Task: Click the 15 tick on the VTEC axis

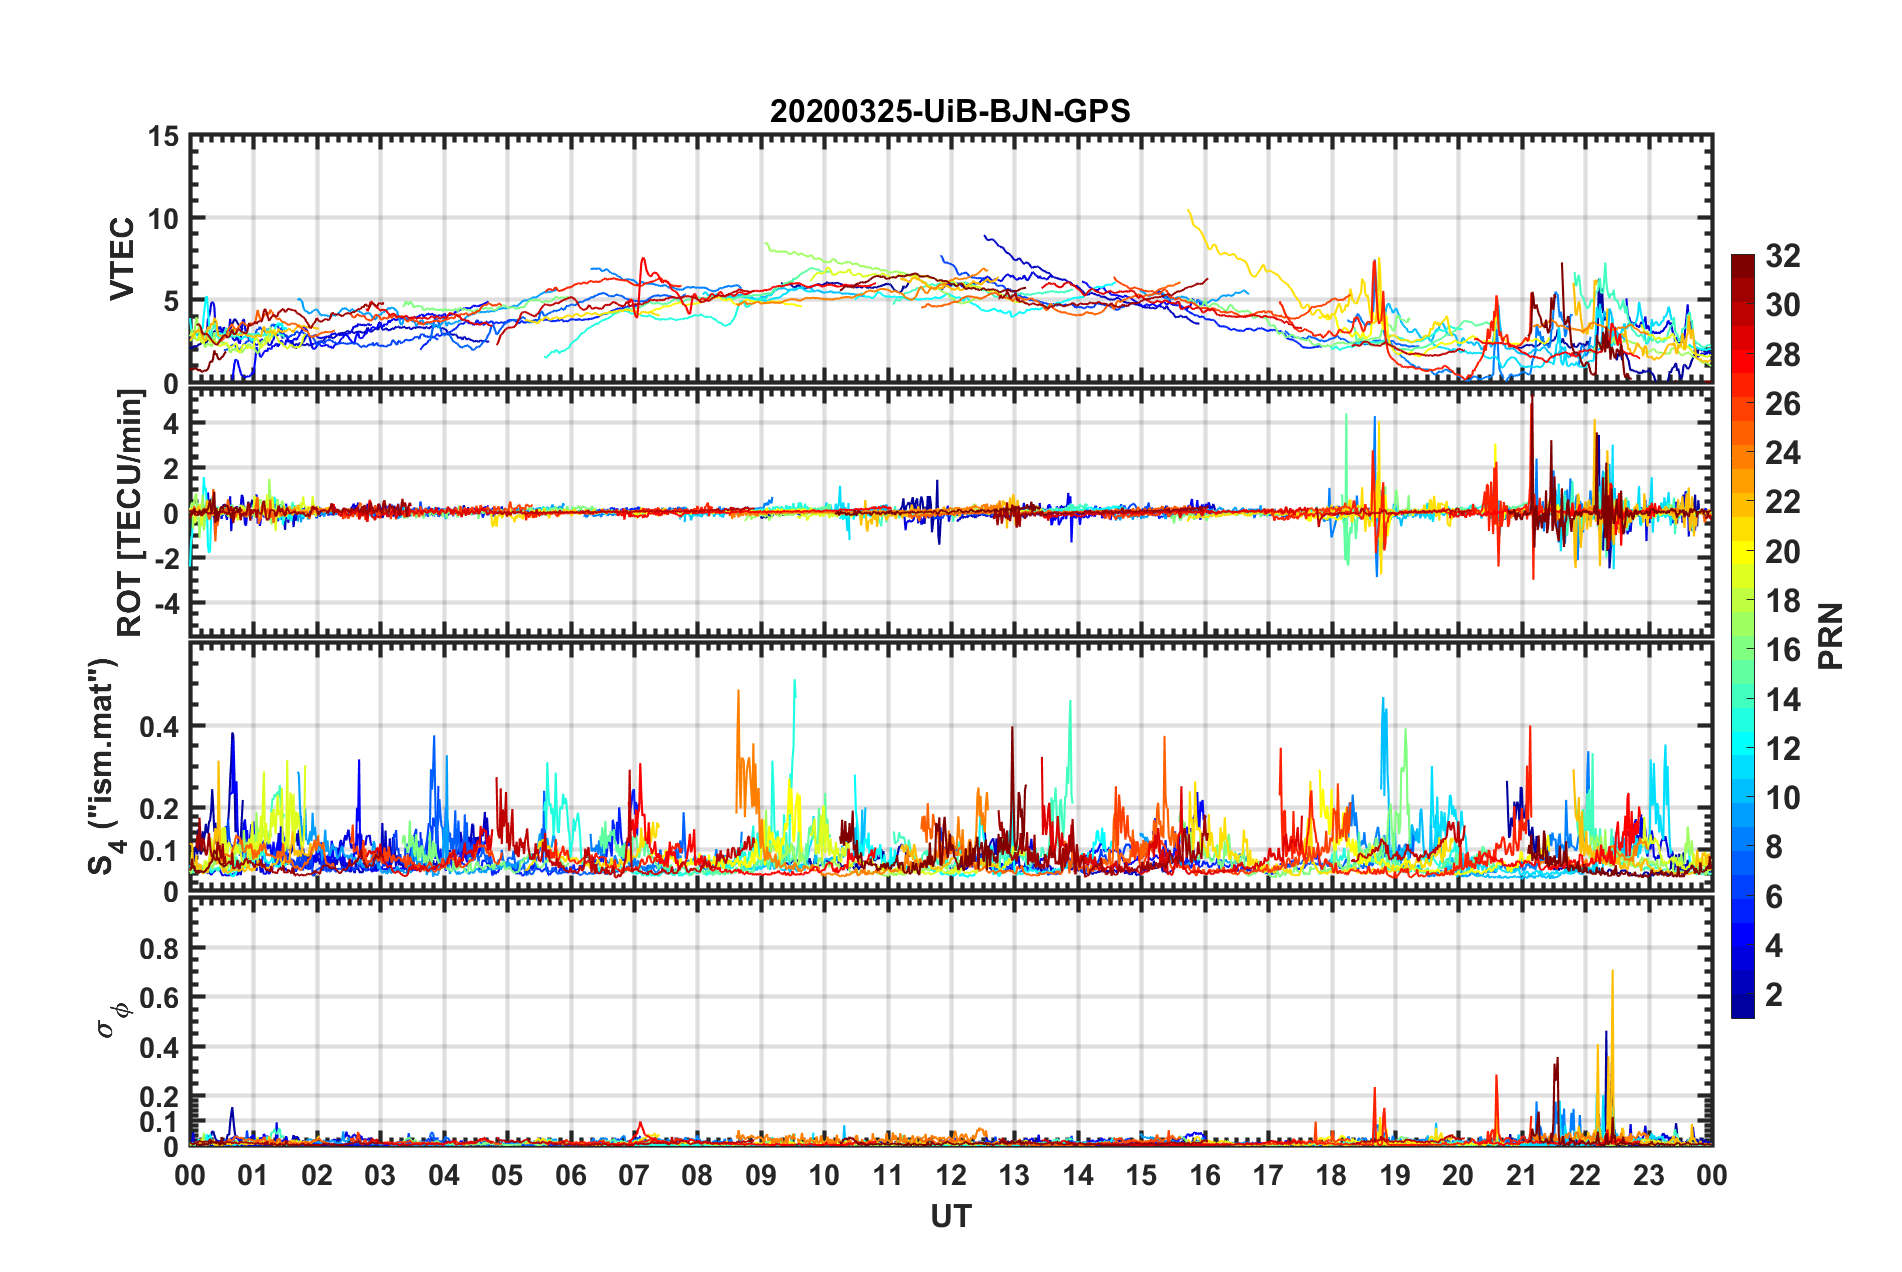Action: click(163, 136)
